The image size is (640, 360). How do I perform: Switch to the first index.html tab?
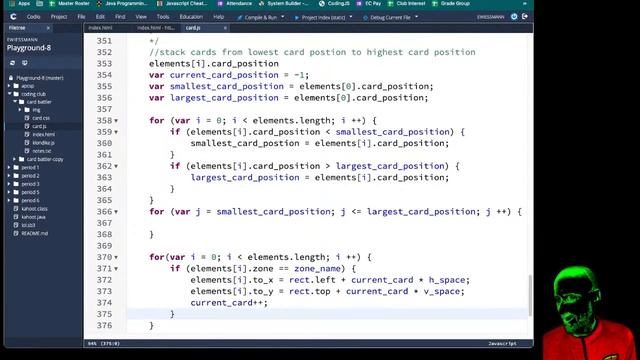tap(100, 28)
